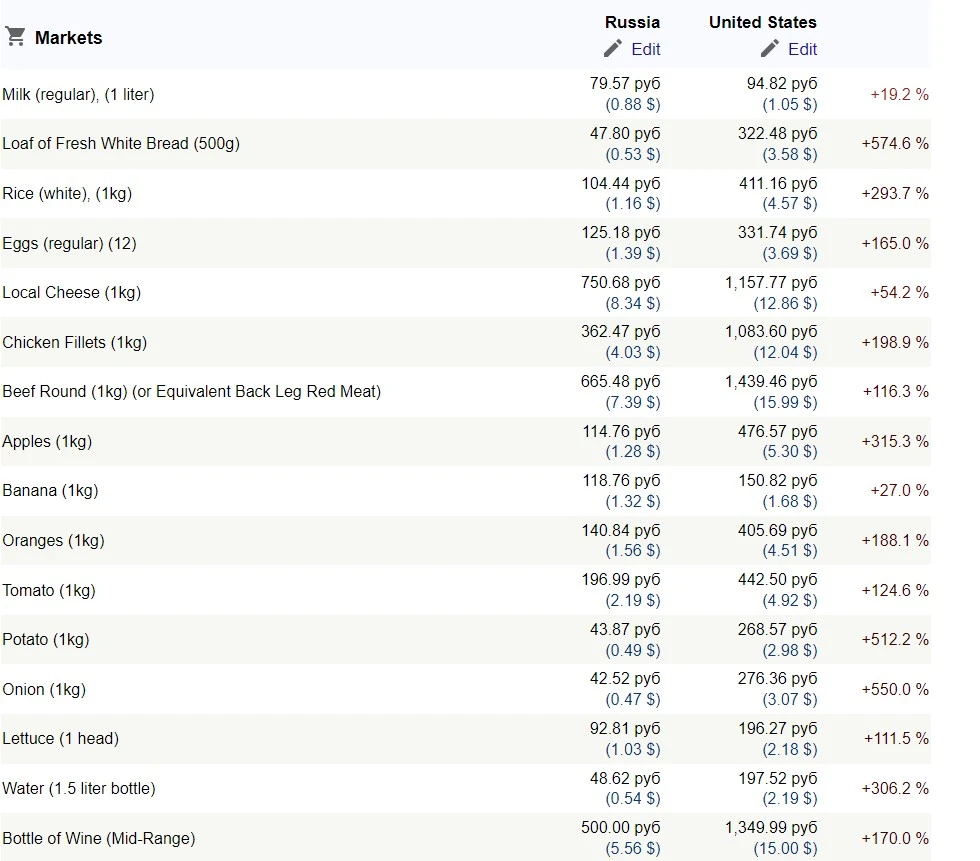Click the 405.69 руб oranges price
Screen dimensions: 980x861
(x=778, y=531)
